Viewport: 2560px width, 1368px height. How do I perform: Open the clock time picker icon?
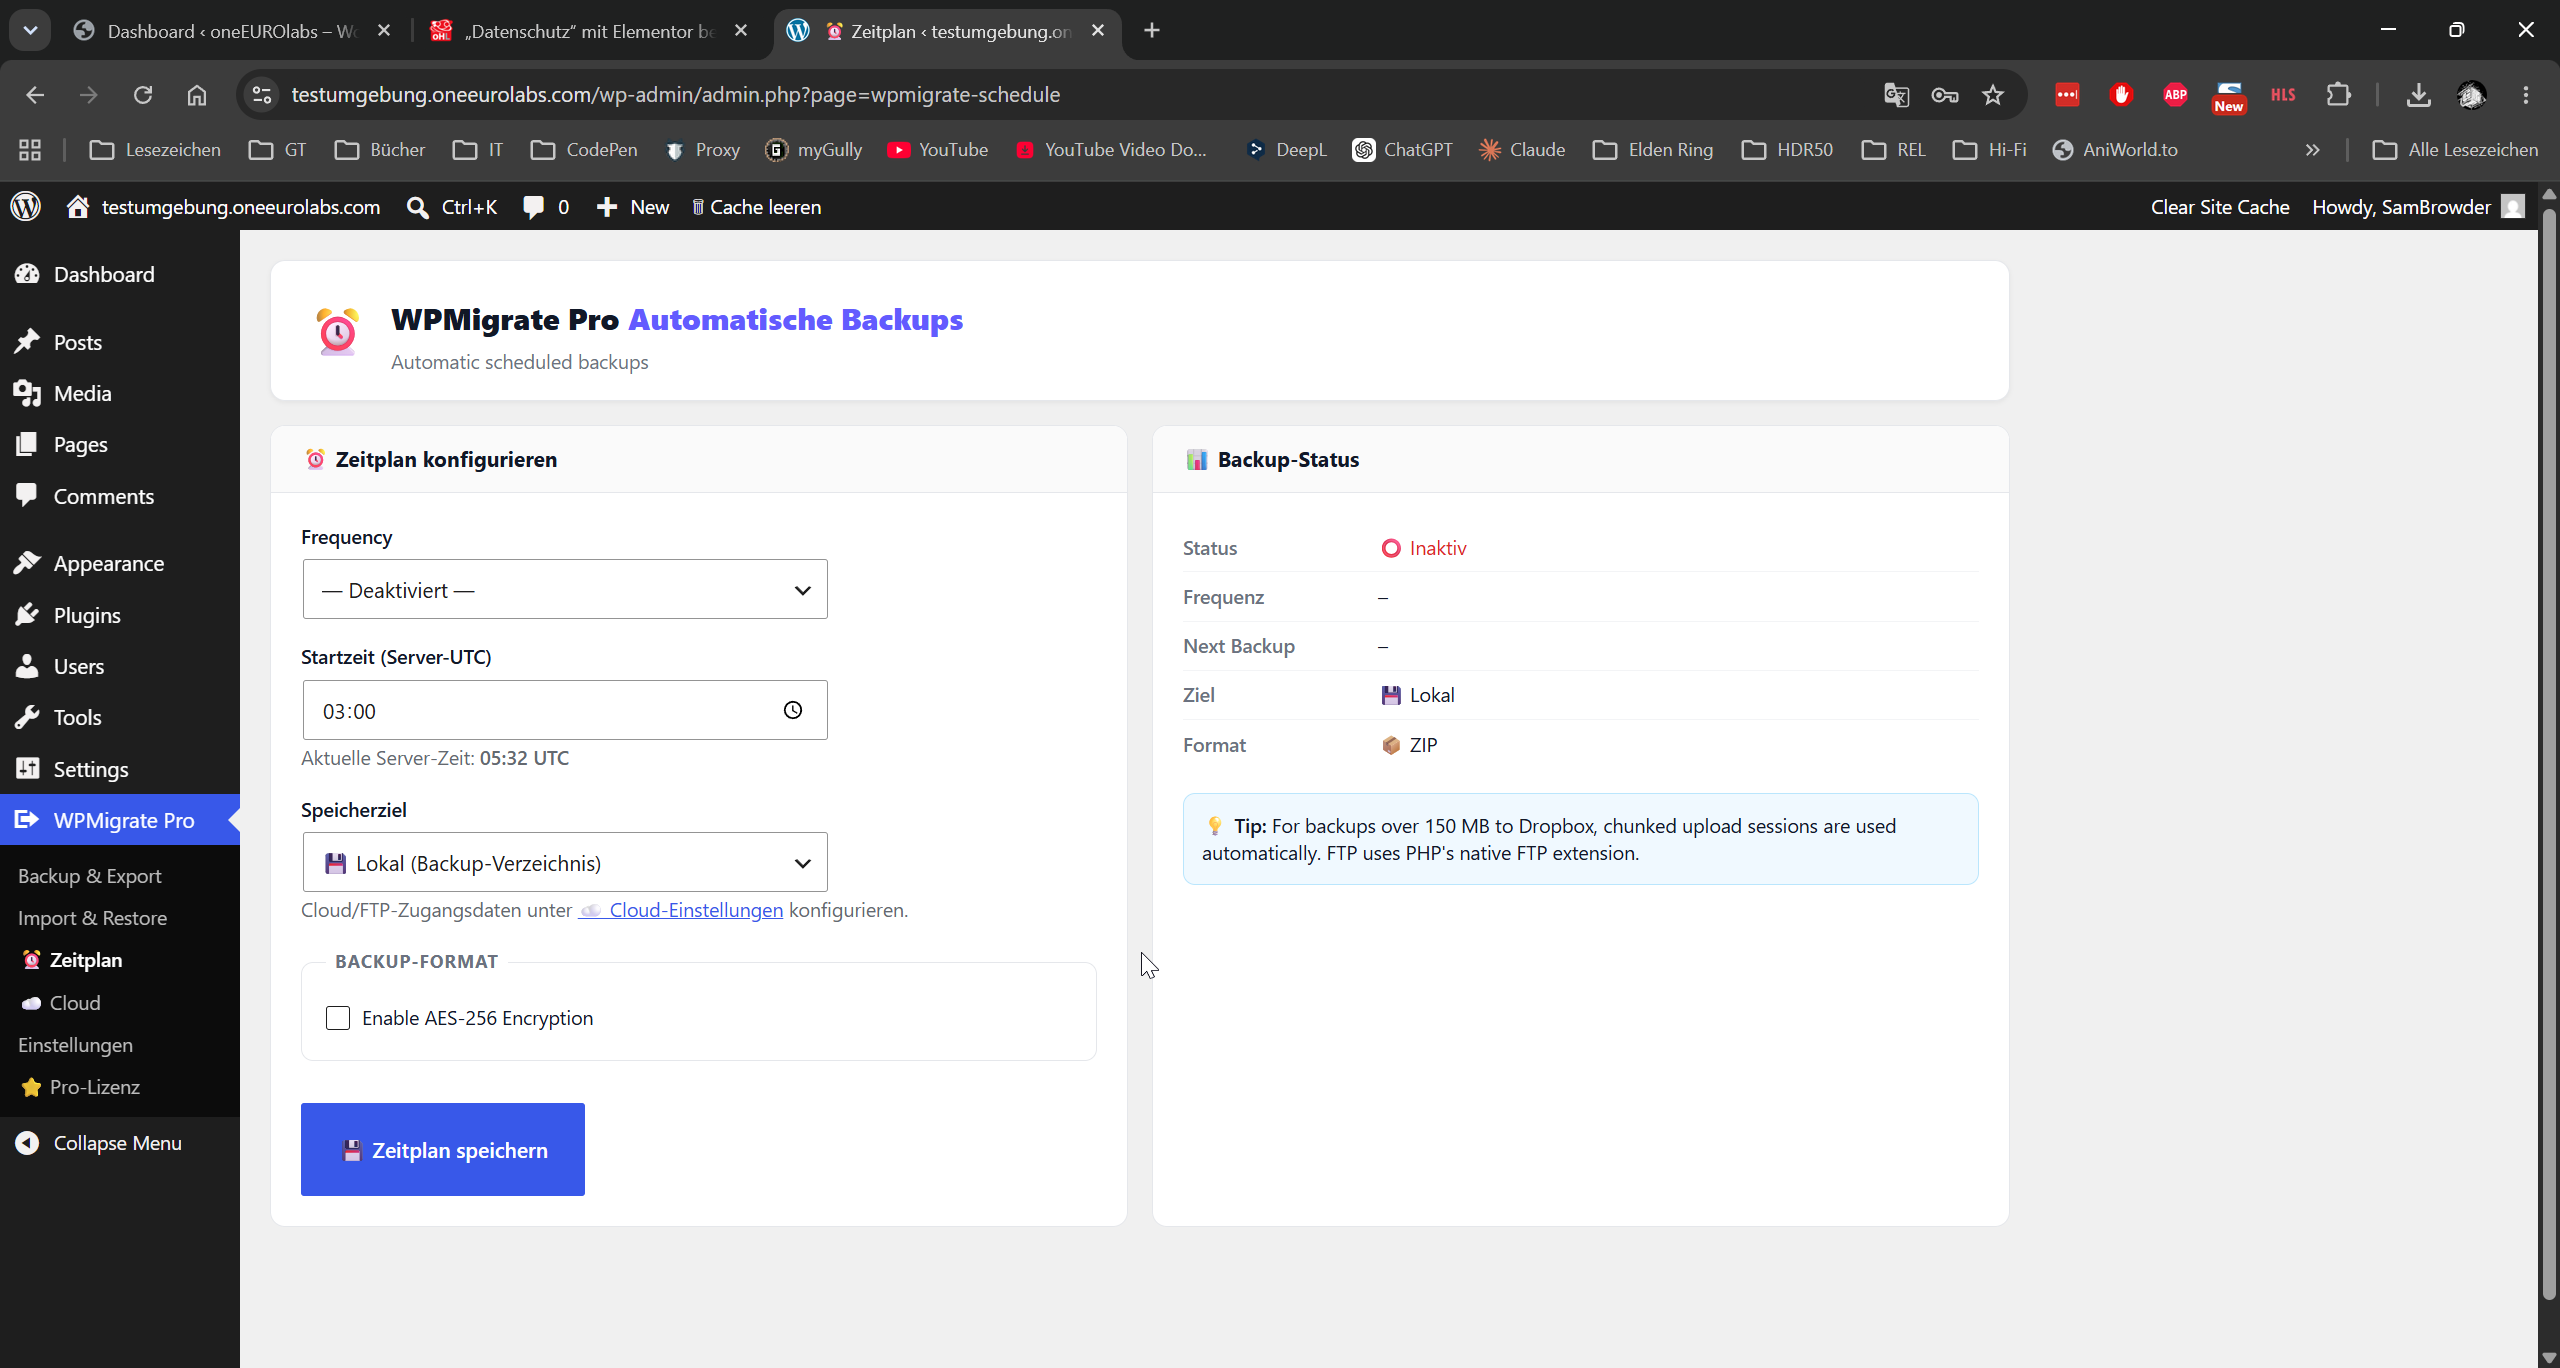tap(793, 710)
